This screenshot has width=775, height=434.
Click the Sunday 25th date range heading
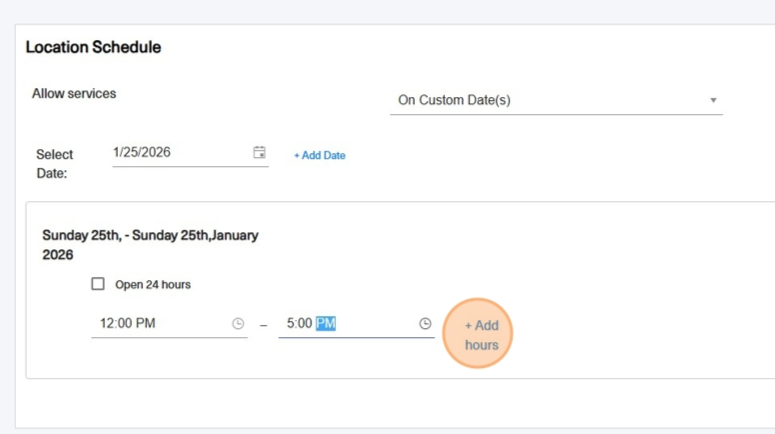click(150, 245)
